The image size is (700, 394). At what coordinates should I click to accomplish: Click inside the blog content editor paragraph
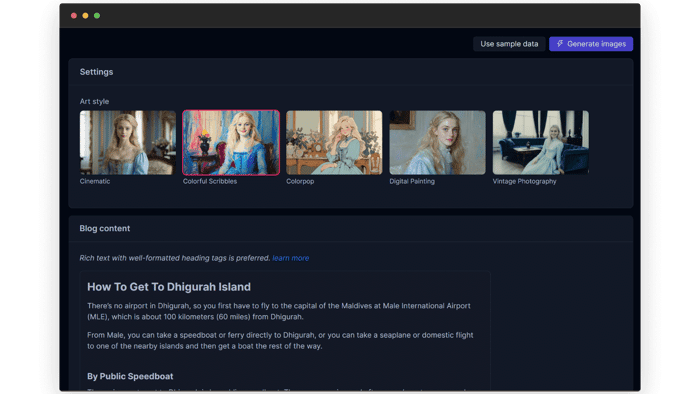coord(280,311)
